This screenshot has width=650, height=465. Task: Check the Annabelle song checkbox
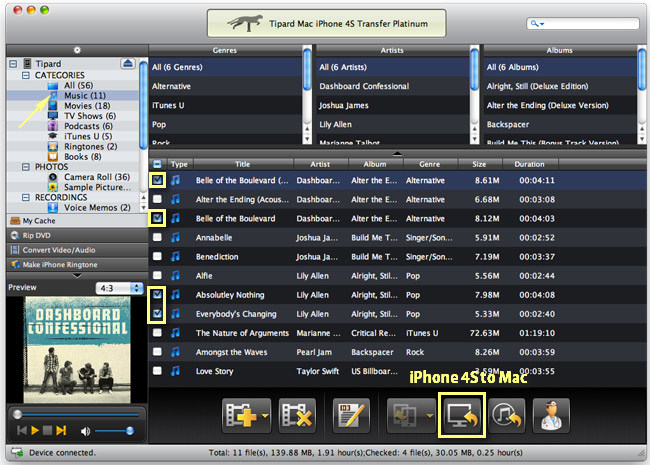158,237
